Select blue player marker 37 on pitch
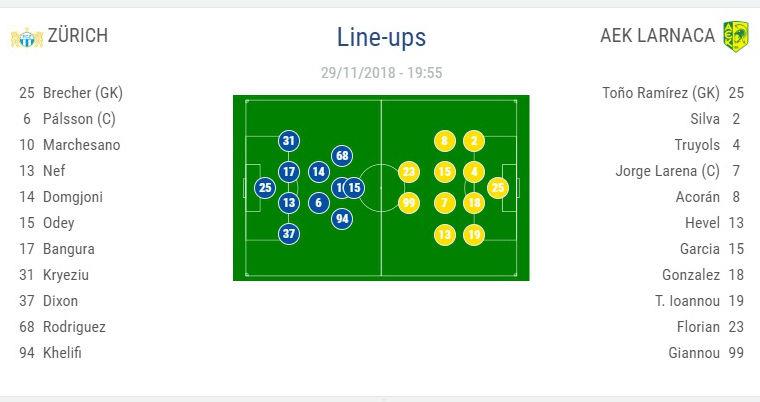The image size is (760, 402). coord(289,234)
